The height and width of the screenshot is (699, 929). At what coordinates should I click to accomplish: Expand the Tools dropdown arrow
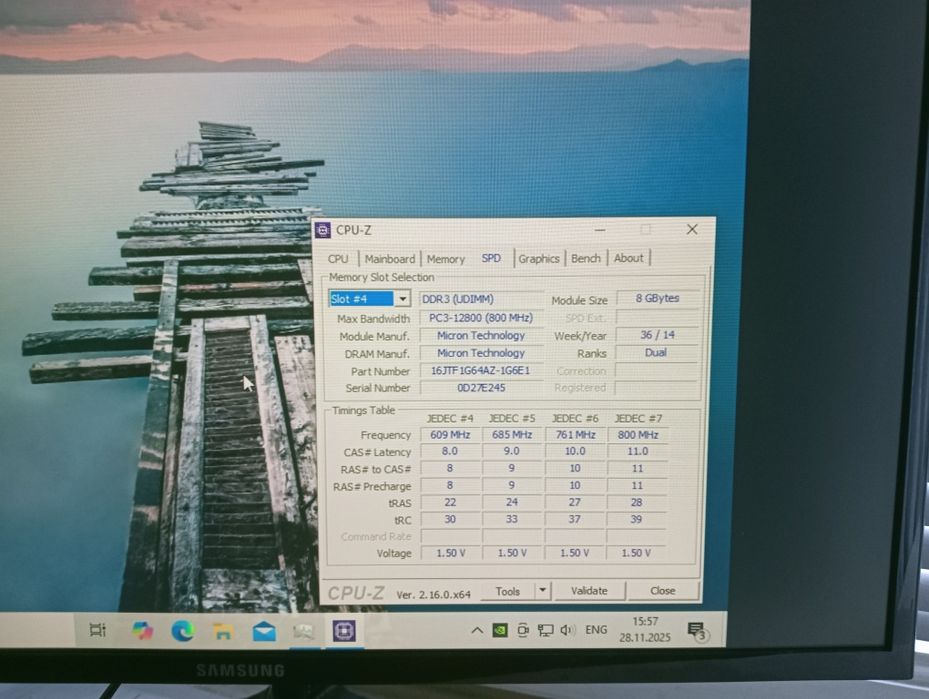542,591
